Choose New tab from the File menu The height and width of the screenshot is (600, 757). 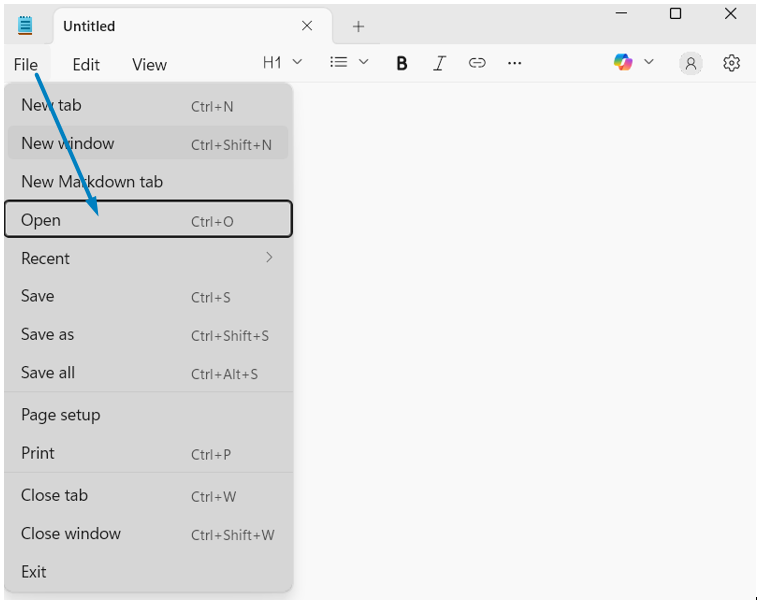pos(148,105)
